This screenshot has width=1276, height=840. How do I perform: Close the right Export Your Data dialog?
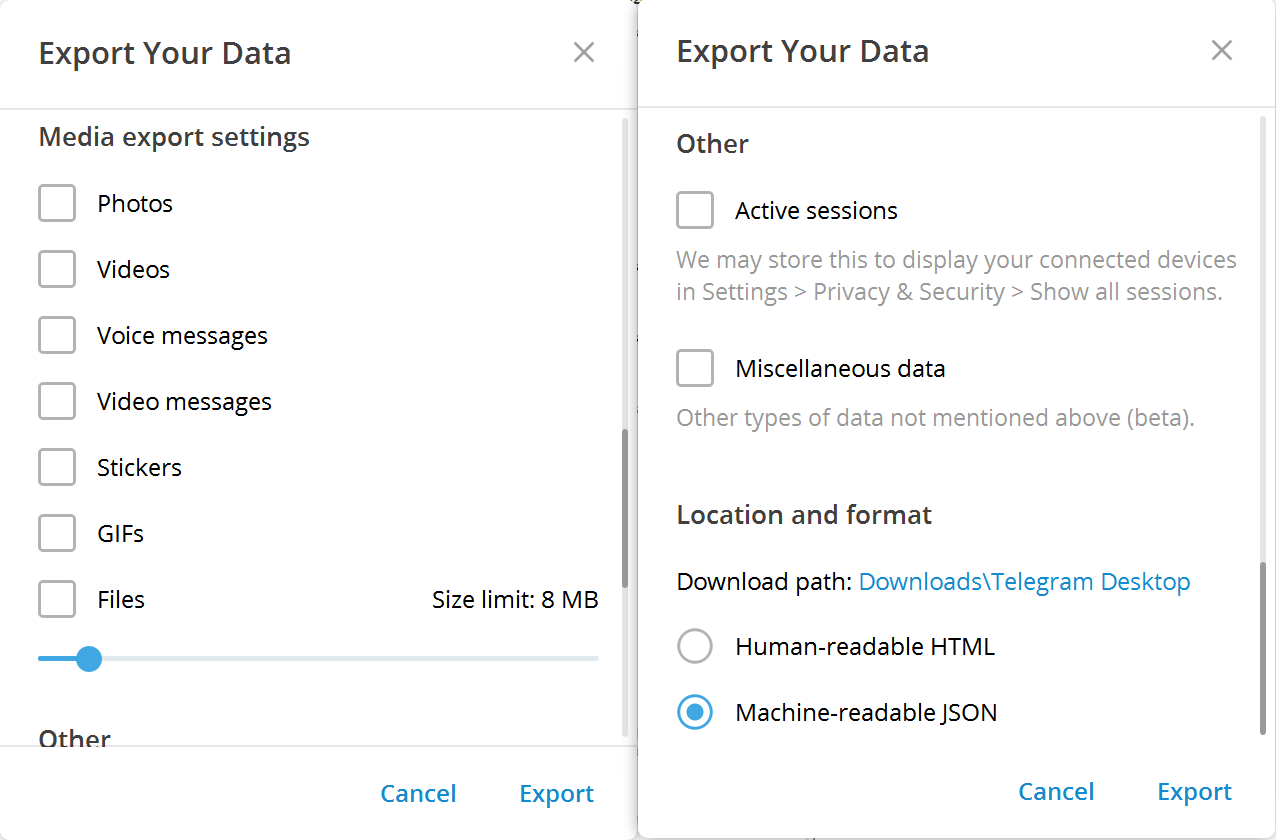(1221, 51)
